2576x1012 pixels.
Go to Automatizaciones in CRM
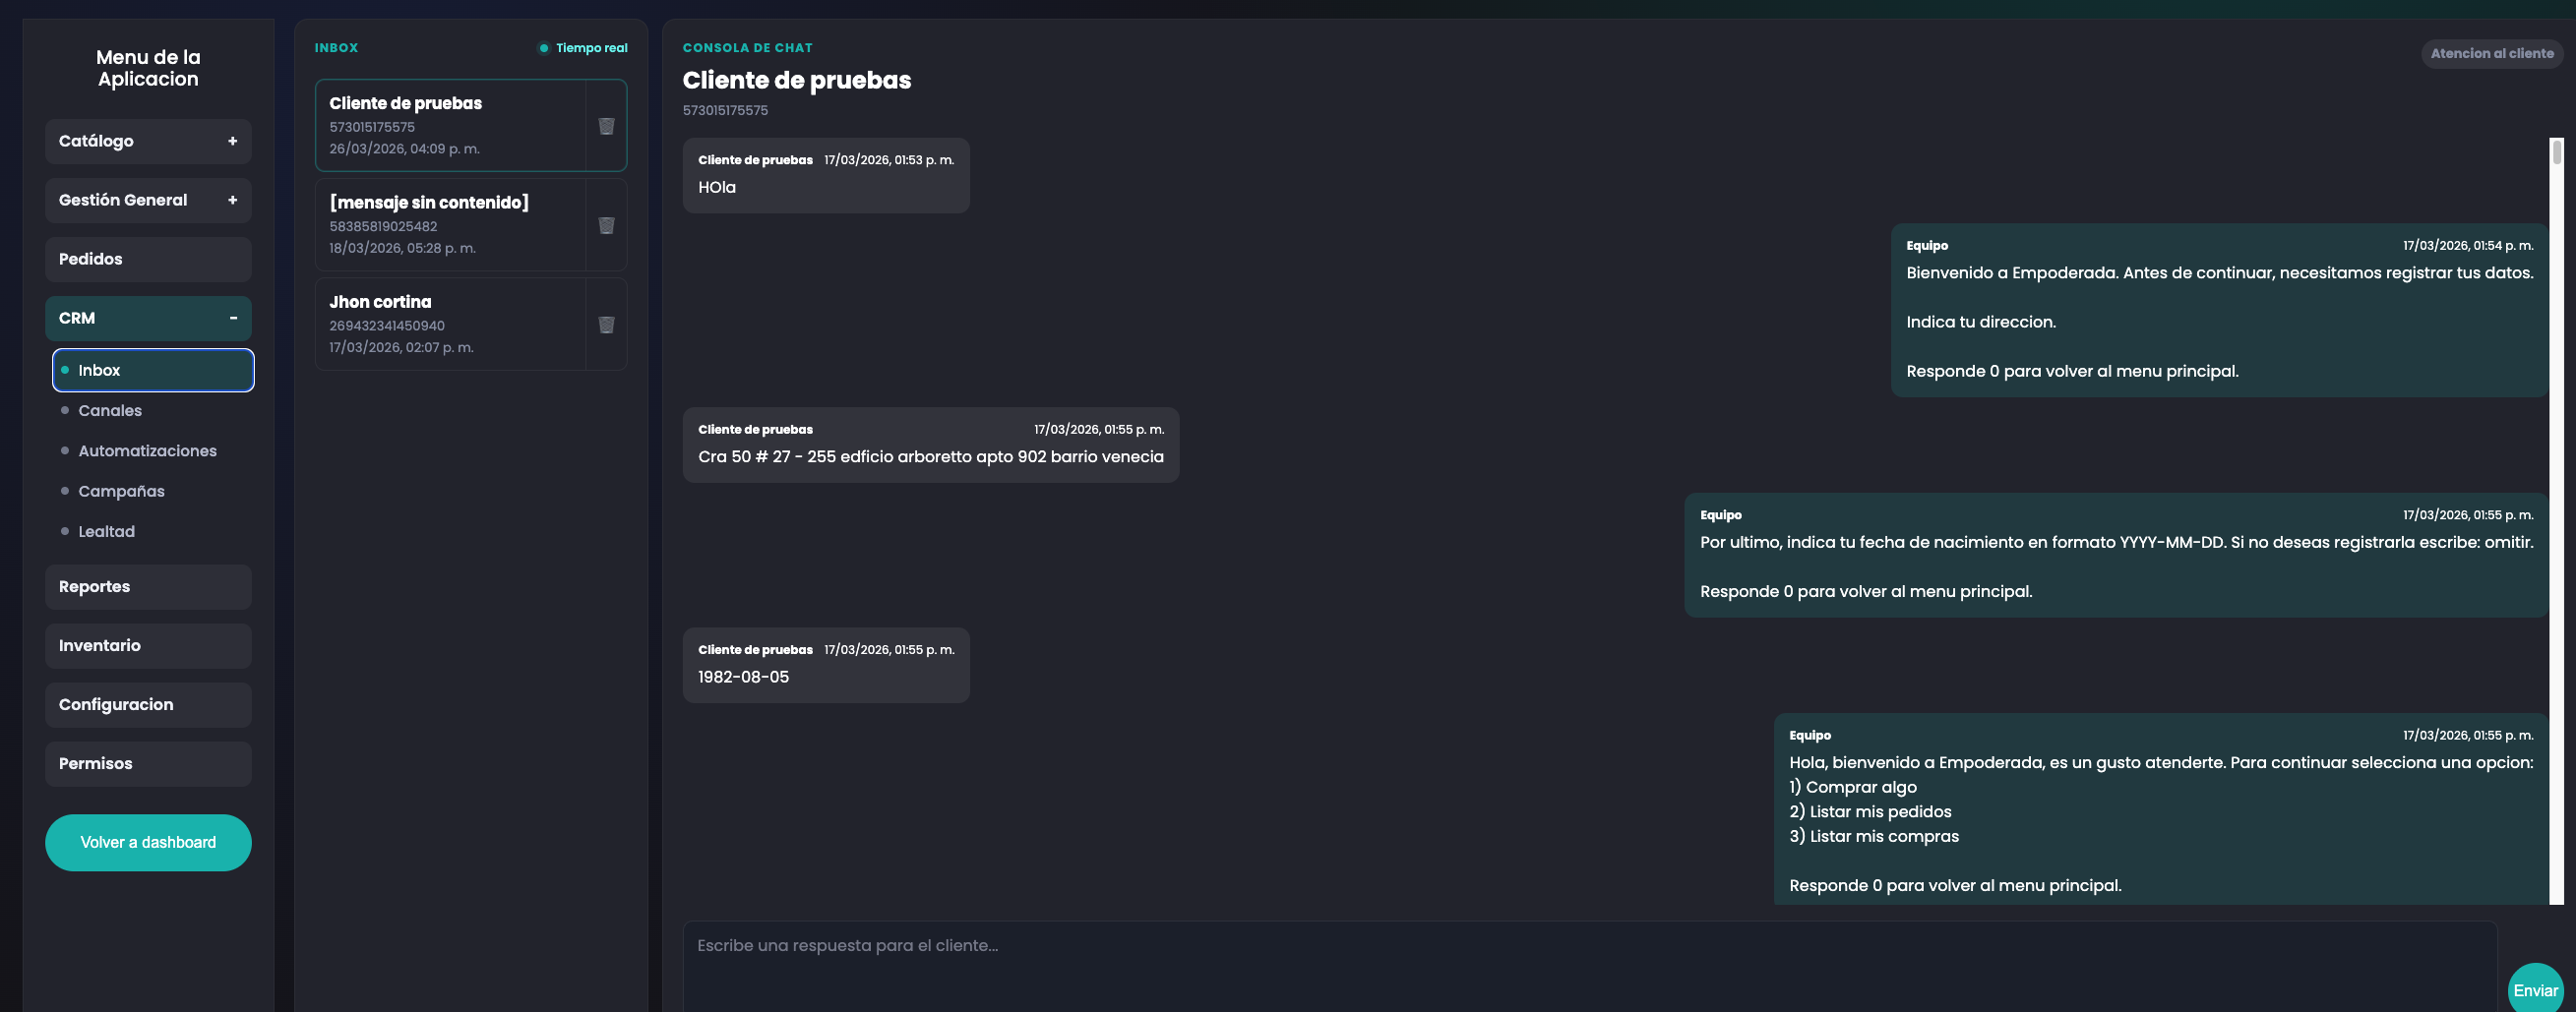(147, 451)
